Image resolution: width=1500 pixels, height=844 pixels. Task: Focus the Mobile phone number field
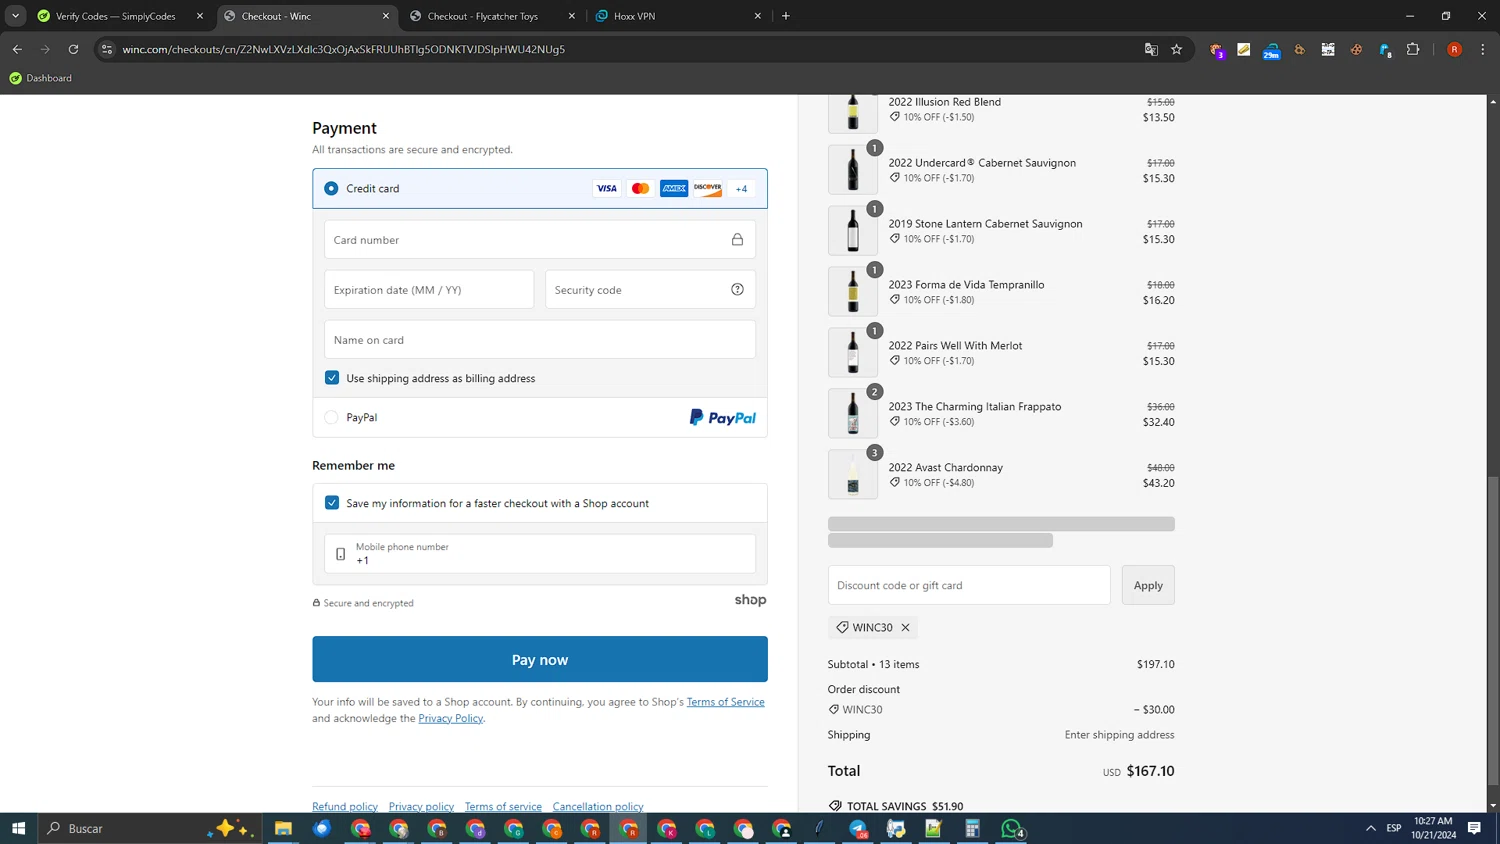(x=540, y=554)
